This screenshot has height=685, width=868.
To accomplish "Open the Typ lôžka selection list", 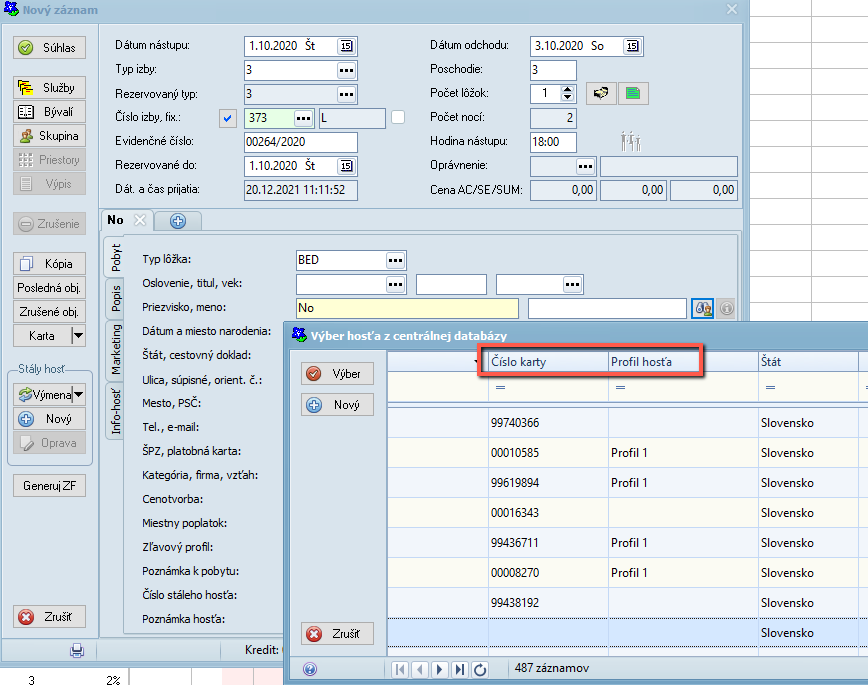I will coord(396,260).
